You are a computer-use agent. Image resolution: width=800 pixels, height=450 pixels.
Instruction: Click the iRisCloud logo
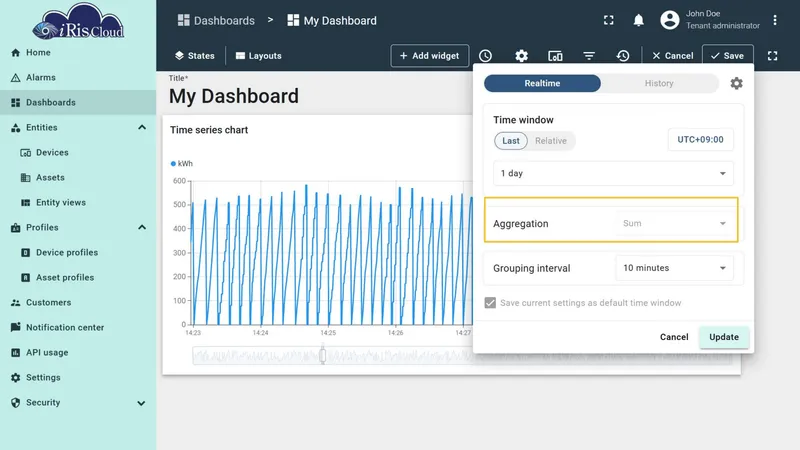78,21
